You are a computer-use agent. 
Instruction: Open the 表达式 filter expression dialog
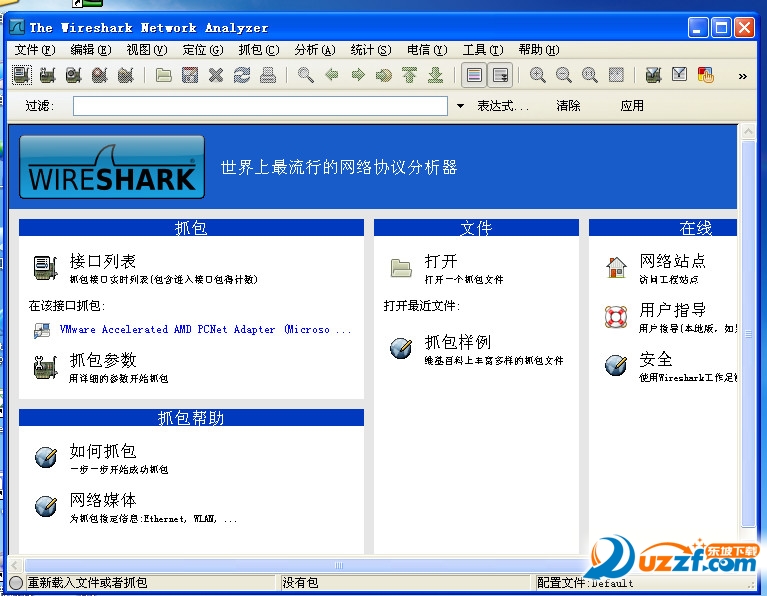click(503, 106)
